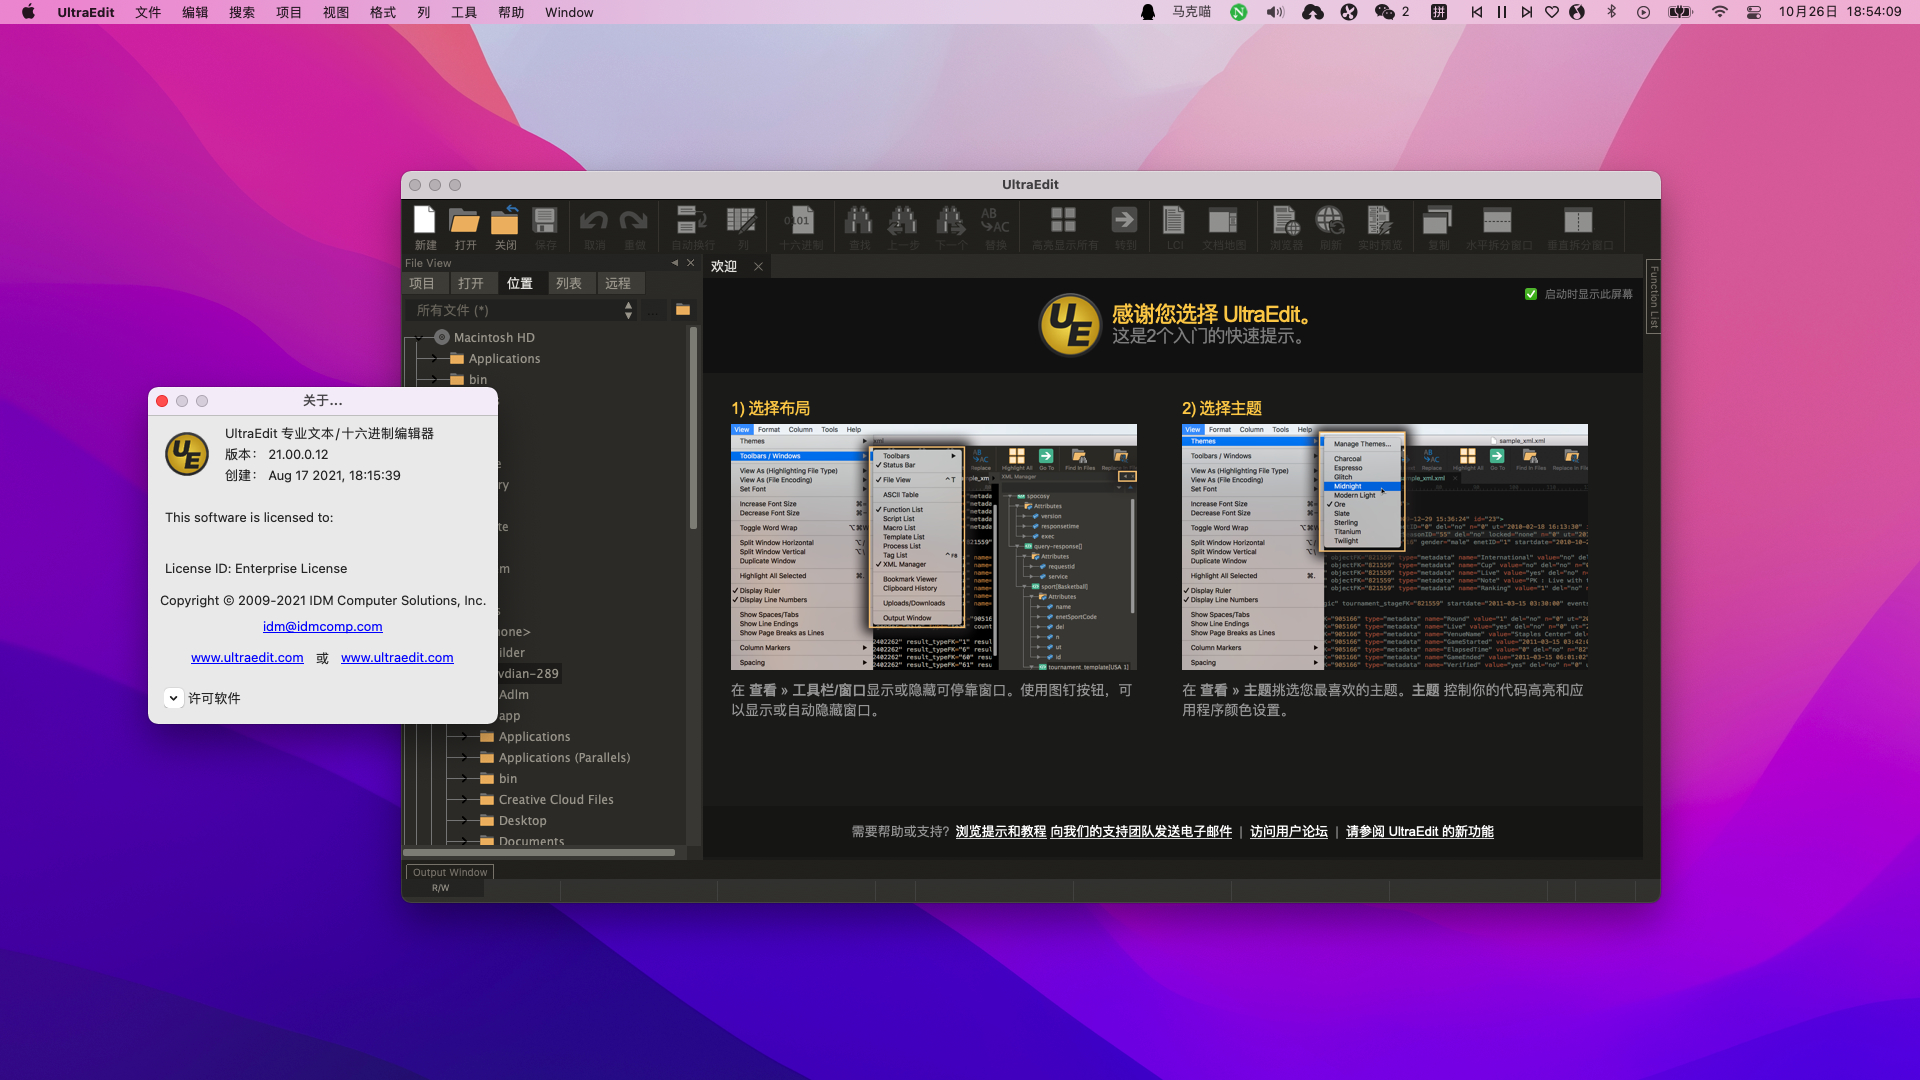Expand the Creative Cloud Files folder
1920x1080 pixels.
(464, 800)
